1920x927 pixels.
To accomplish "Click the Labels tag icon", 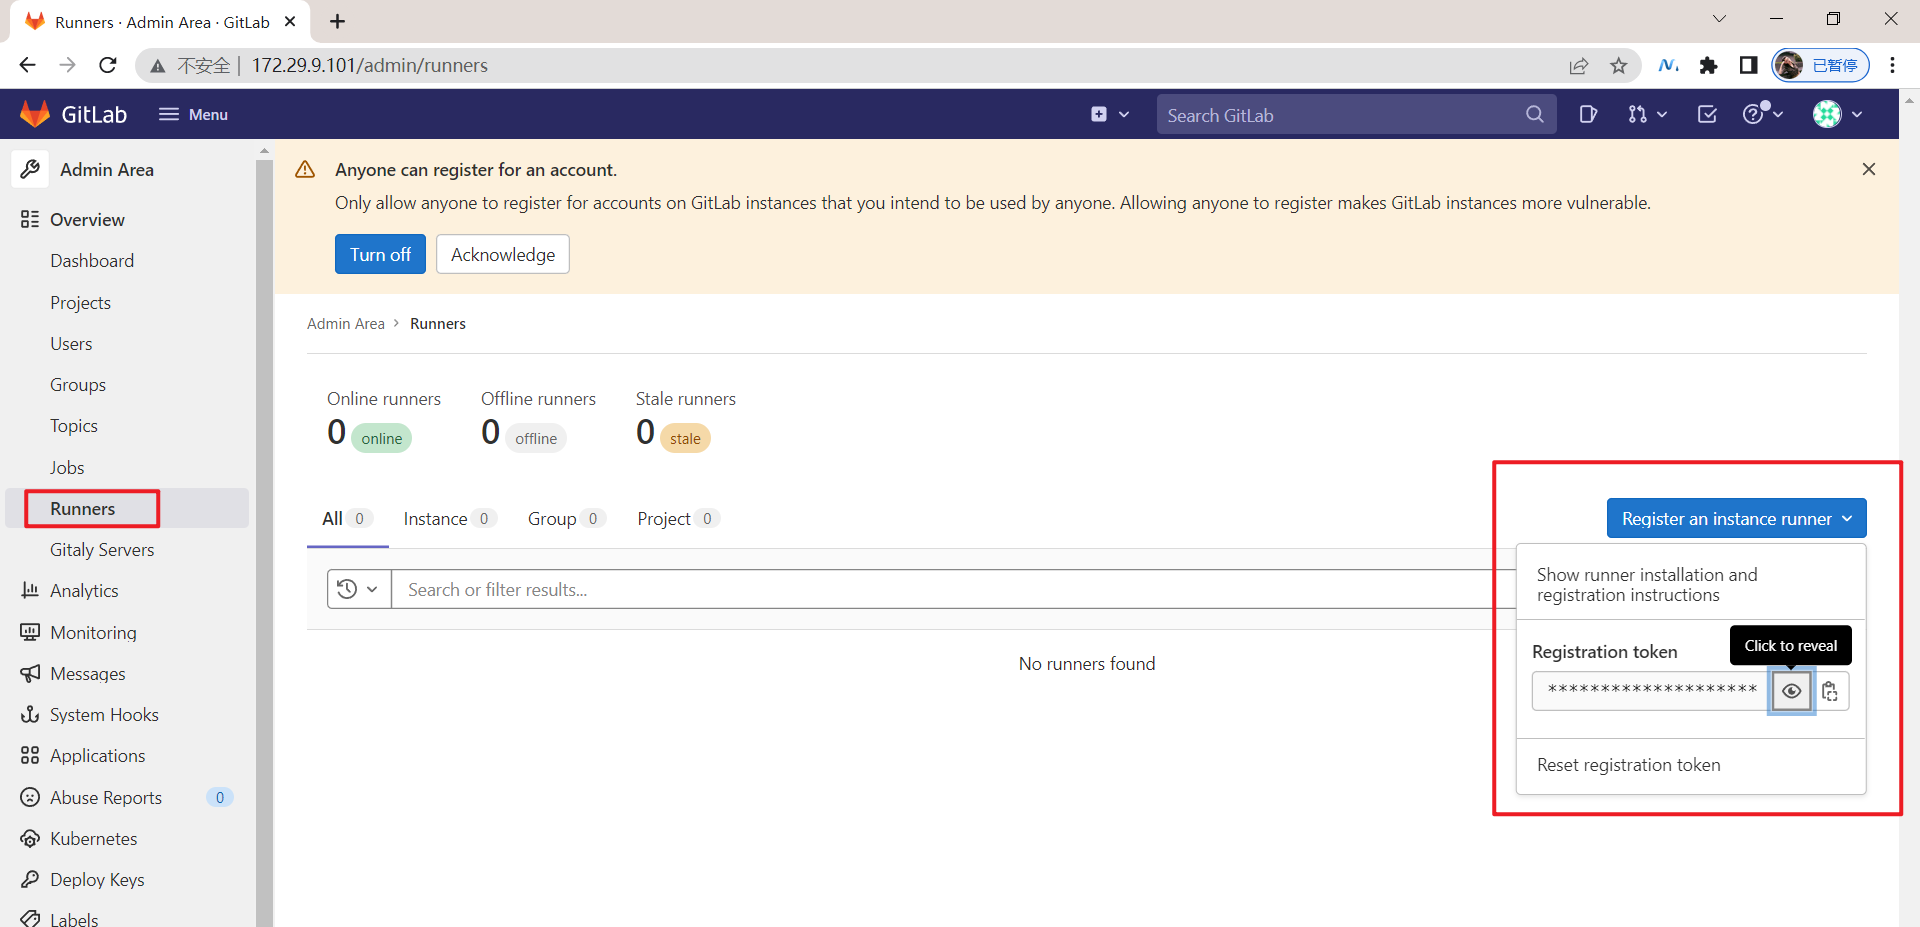I will 30,918.
